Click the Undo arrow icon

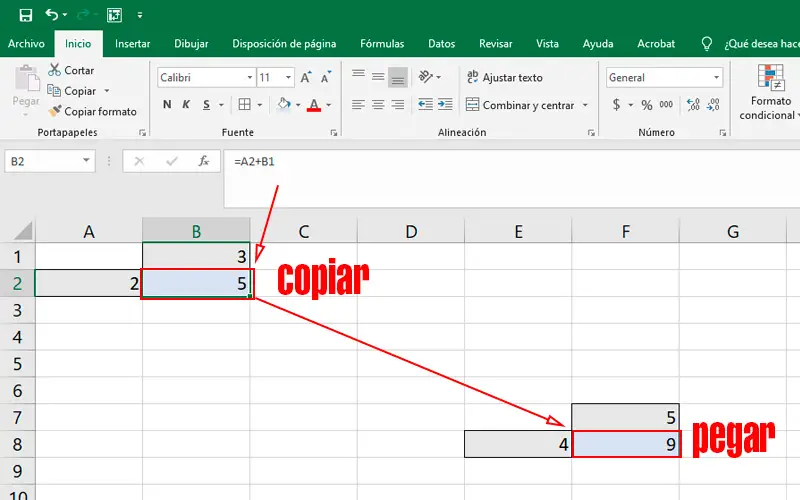click(x=51, y=14)
